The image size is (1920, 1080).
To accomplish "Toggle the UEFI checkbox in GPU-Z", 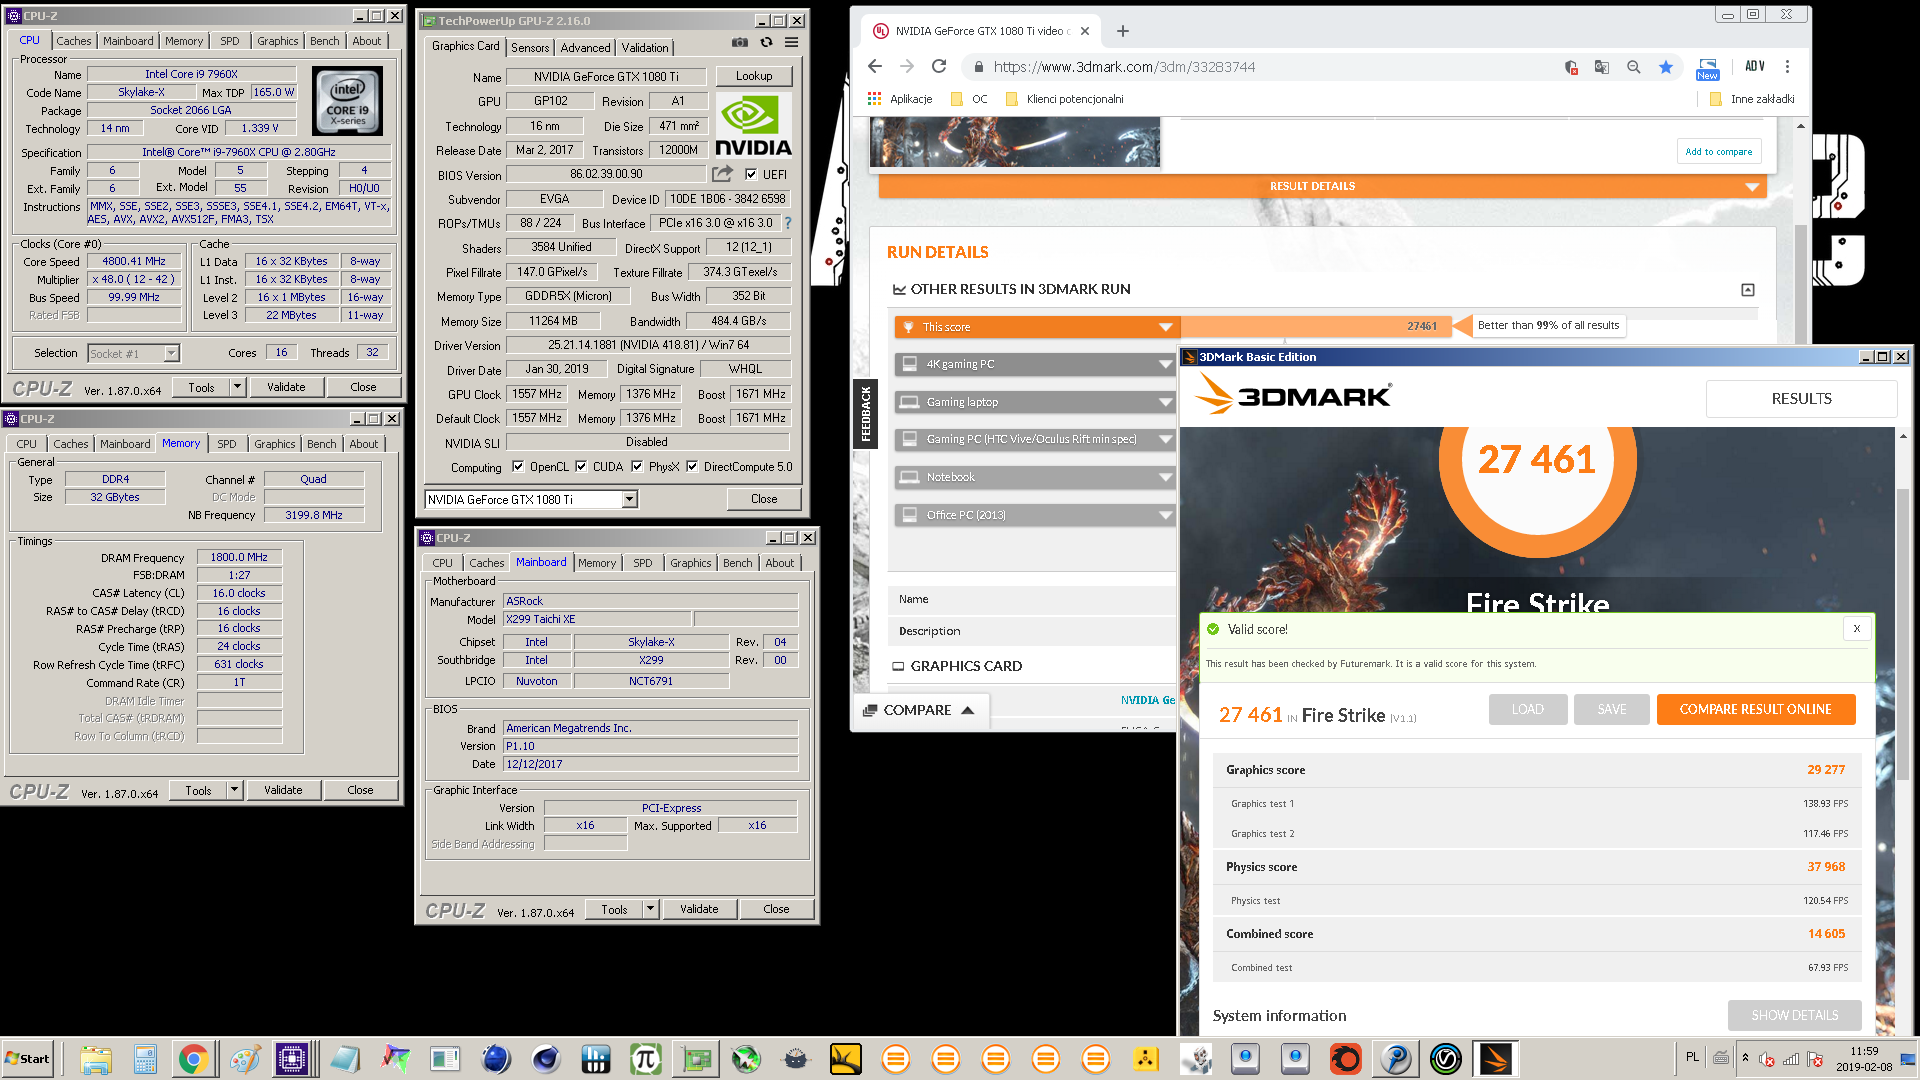I will pyautogui.click(x=751, y=174).
